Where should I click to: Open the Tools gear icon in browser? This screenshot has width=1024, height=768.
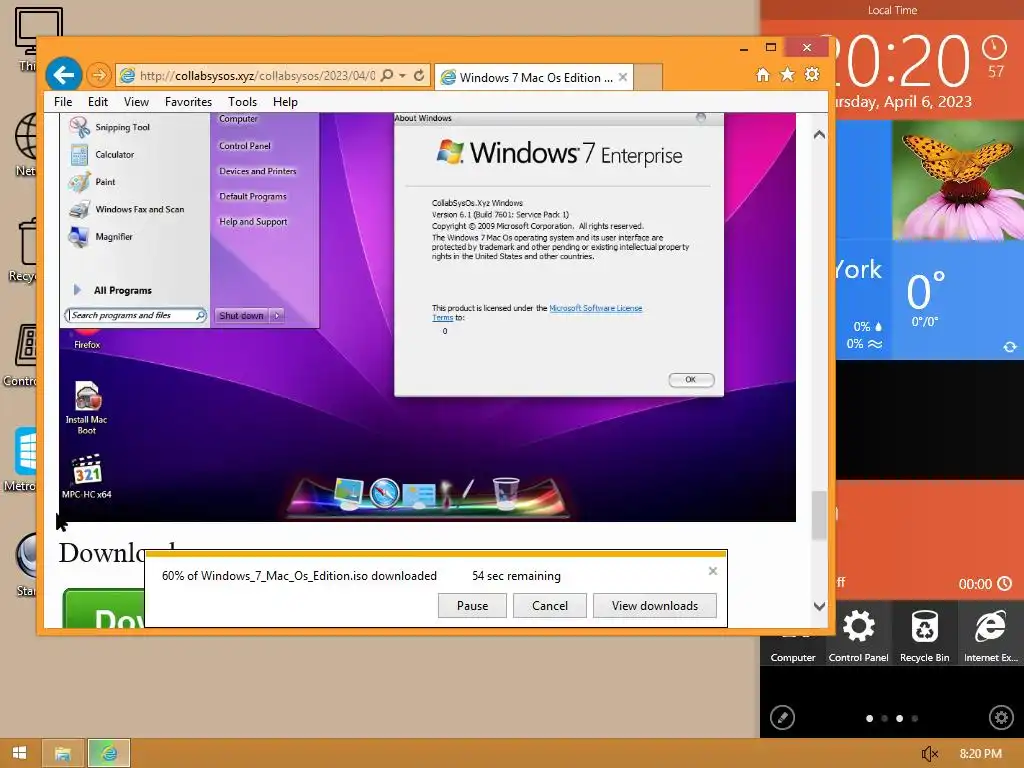[812, 74]
